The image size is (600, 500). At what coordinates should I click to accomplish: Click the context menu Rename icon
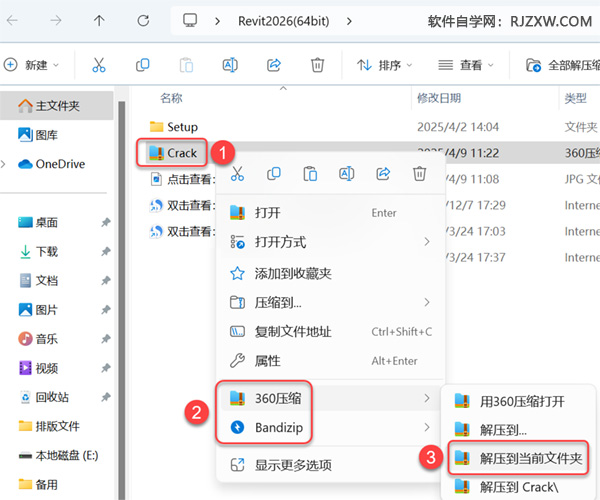point(346,174)
